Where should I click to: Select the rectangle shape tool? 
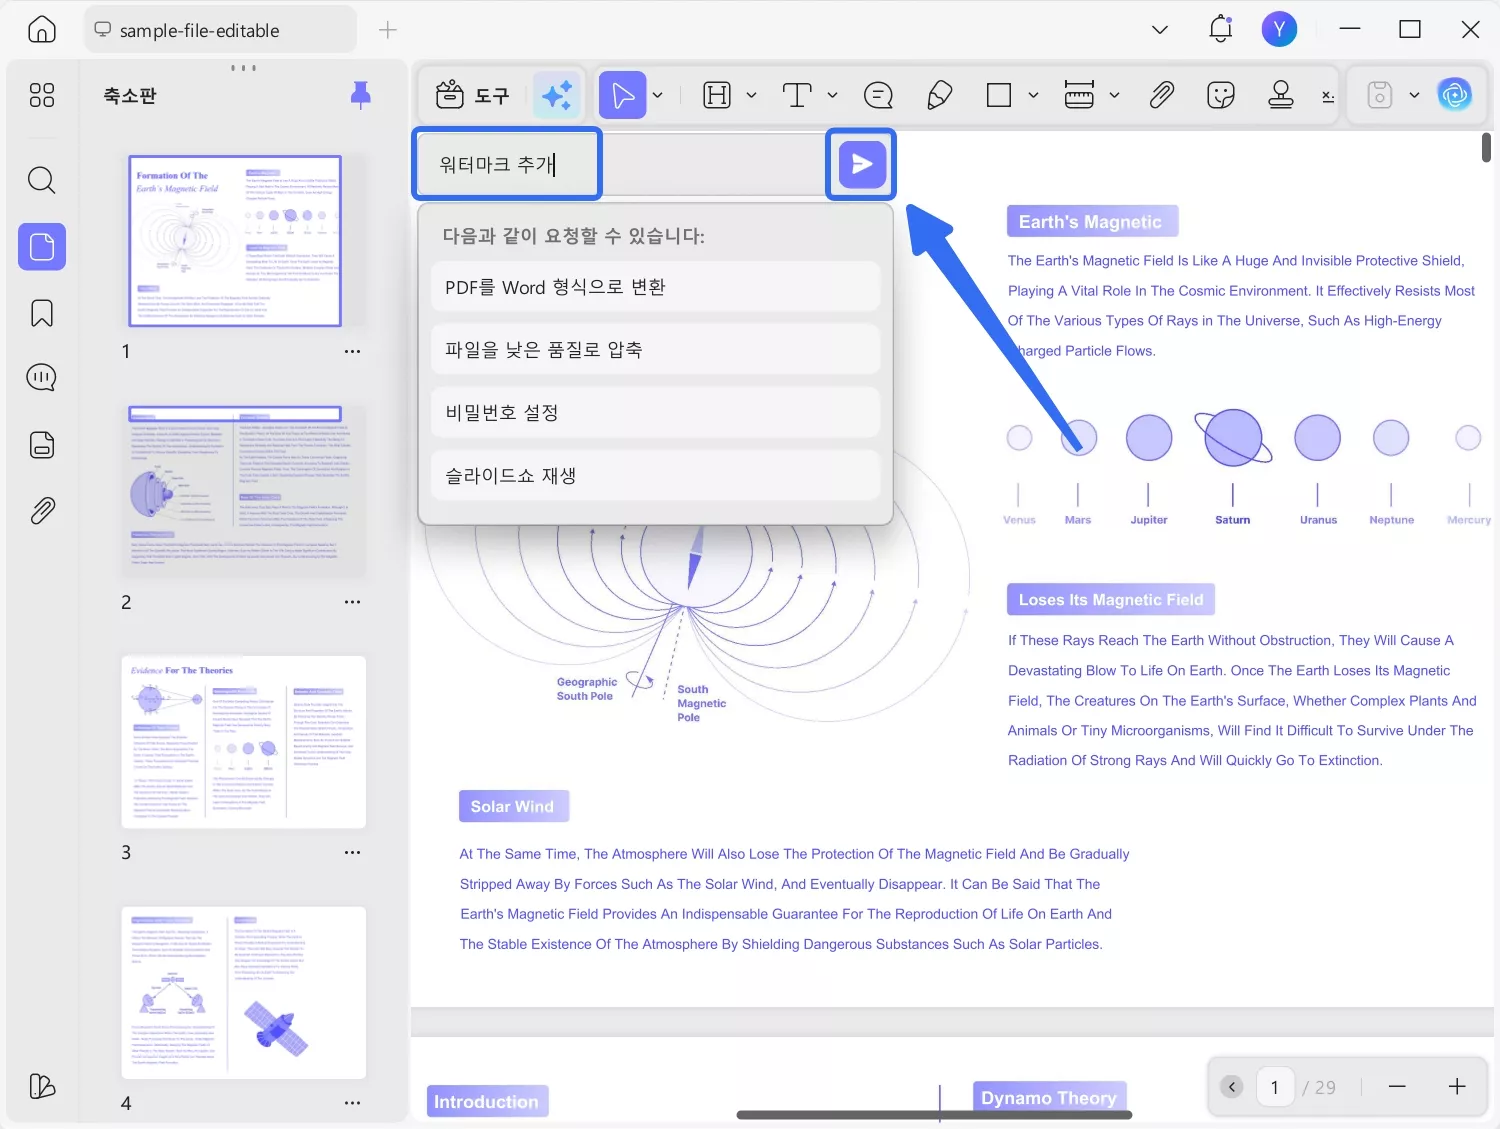[999, 95]
